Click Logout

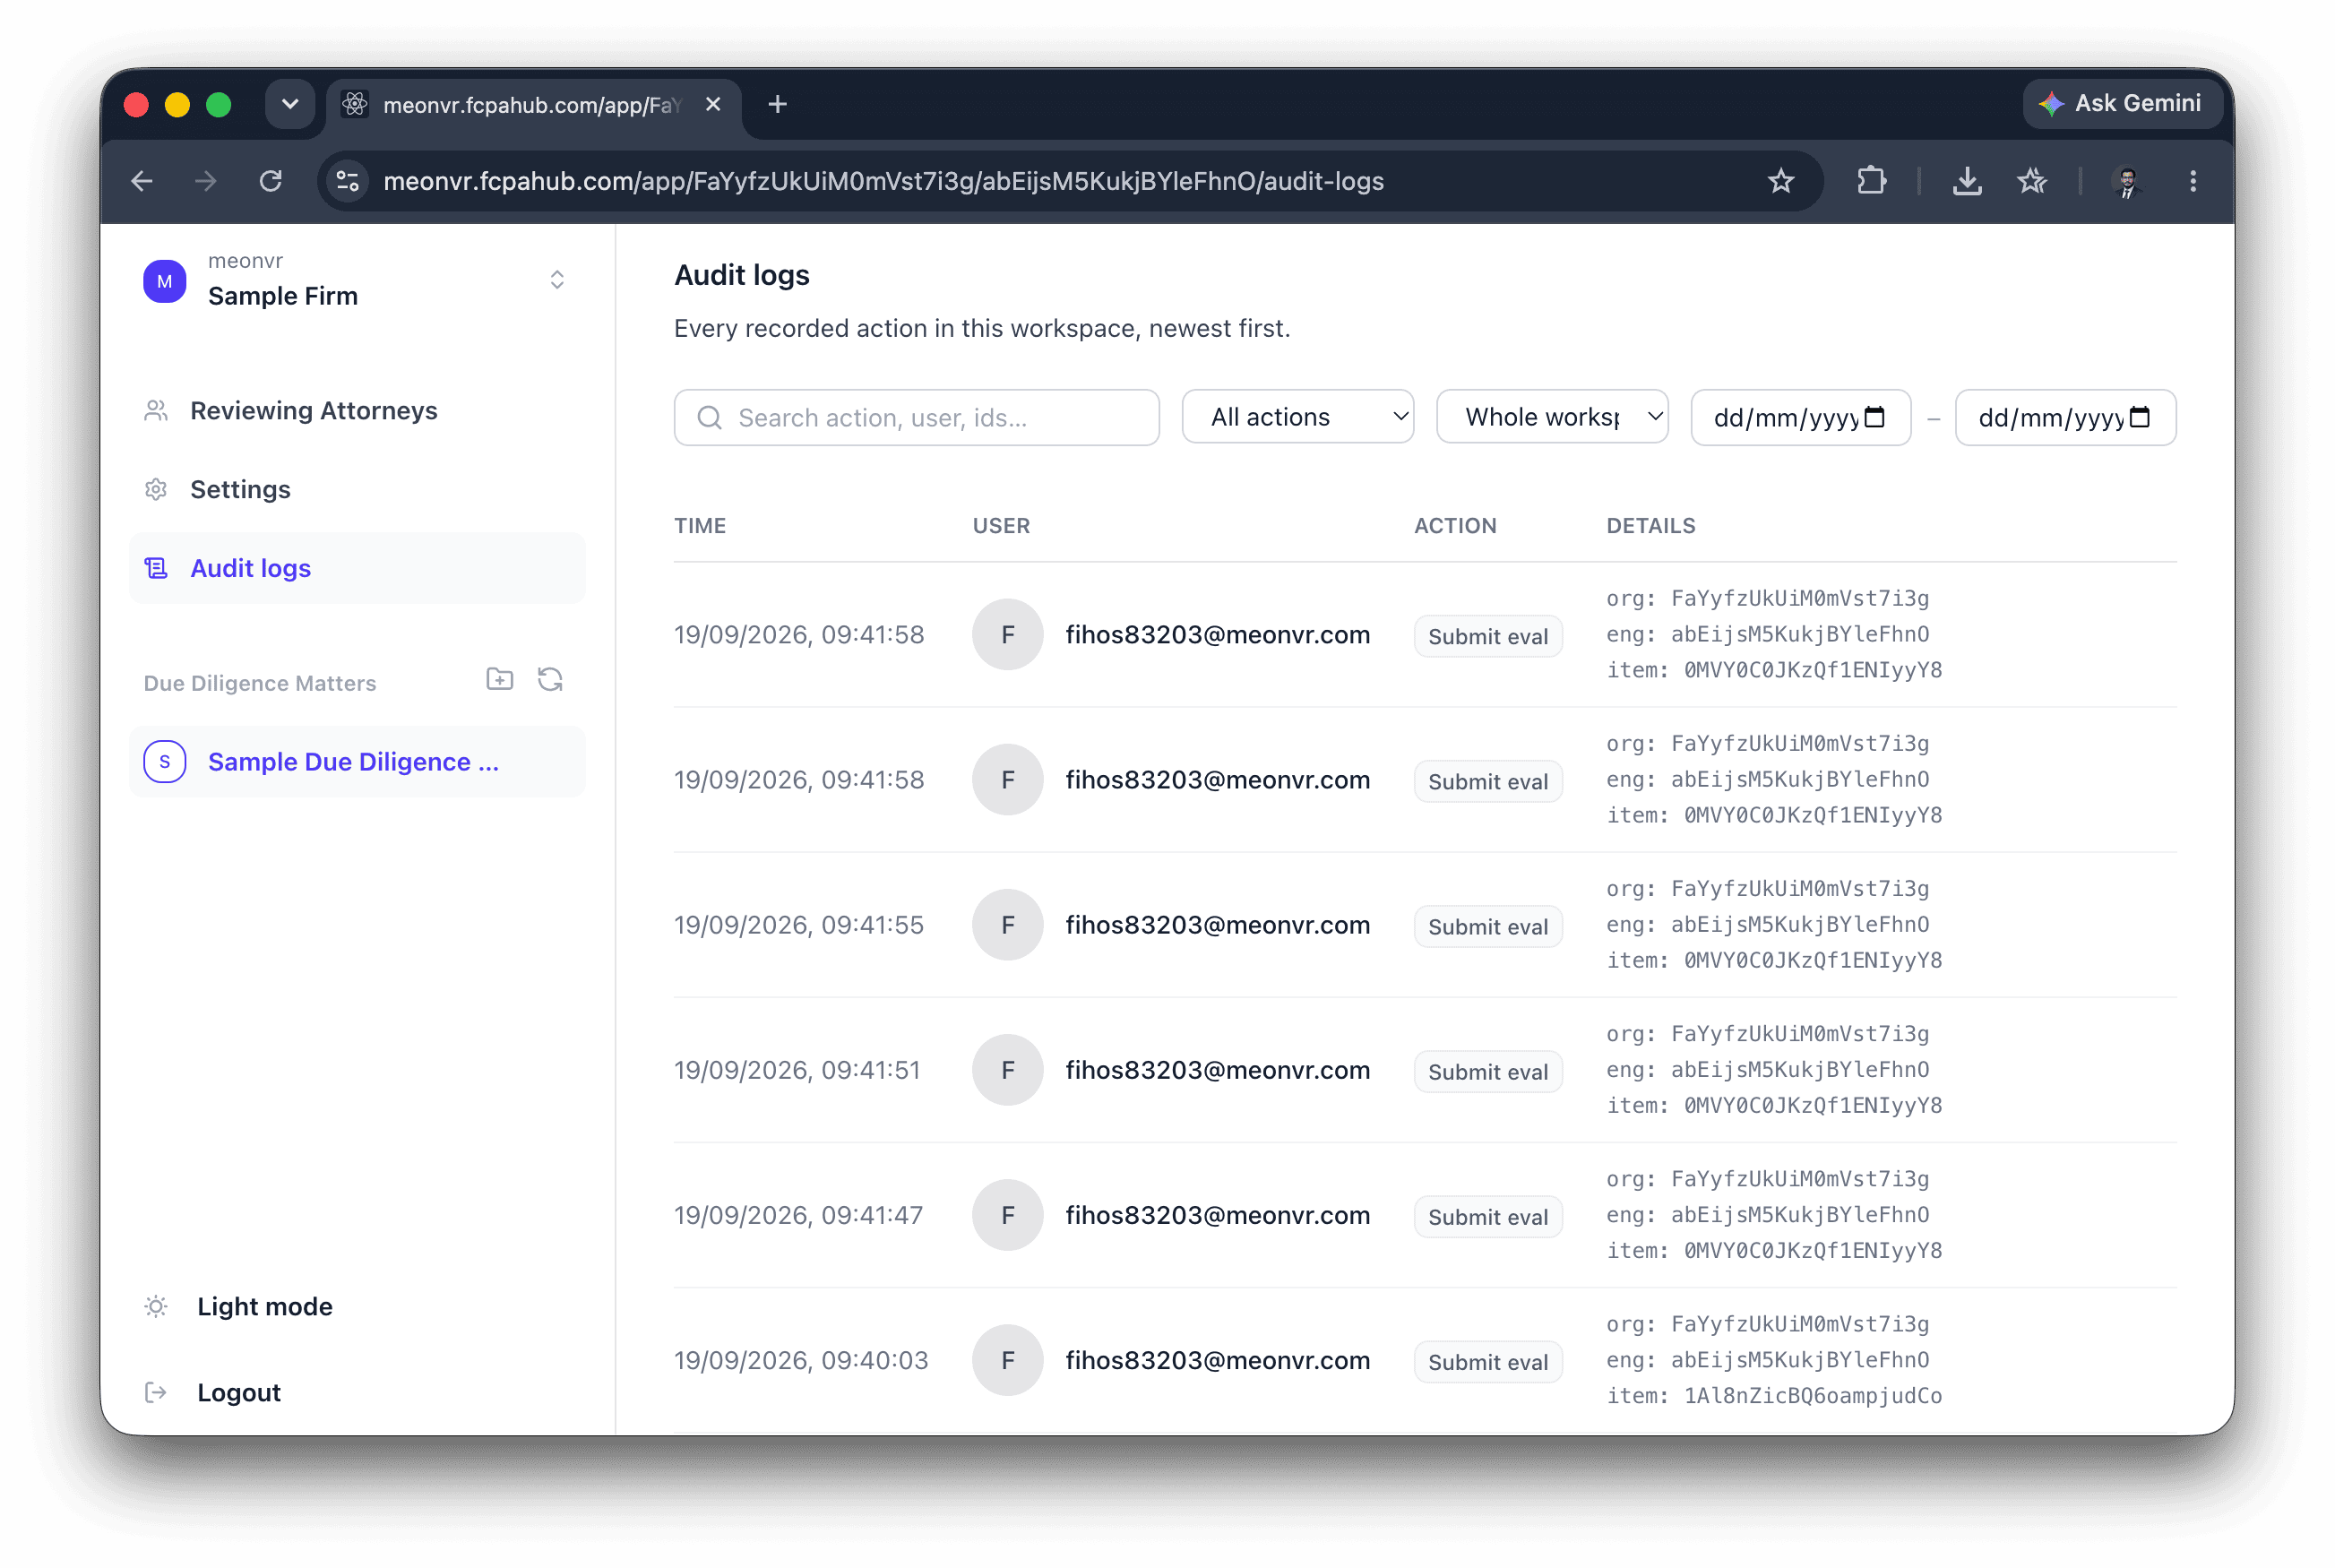(238, 1392)
